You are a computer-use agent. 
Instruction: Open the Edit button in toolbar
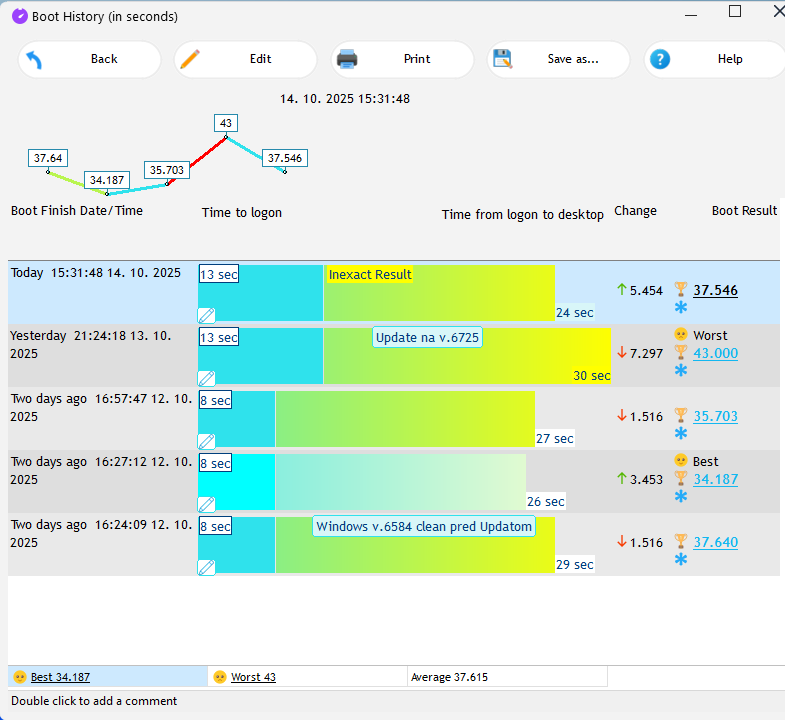246,59
